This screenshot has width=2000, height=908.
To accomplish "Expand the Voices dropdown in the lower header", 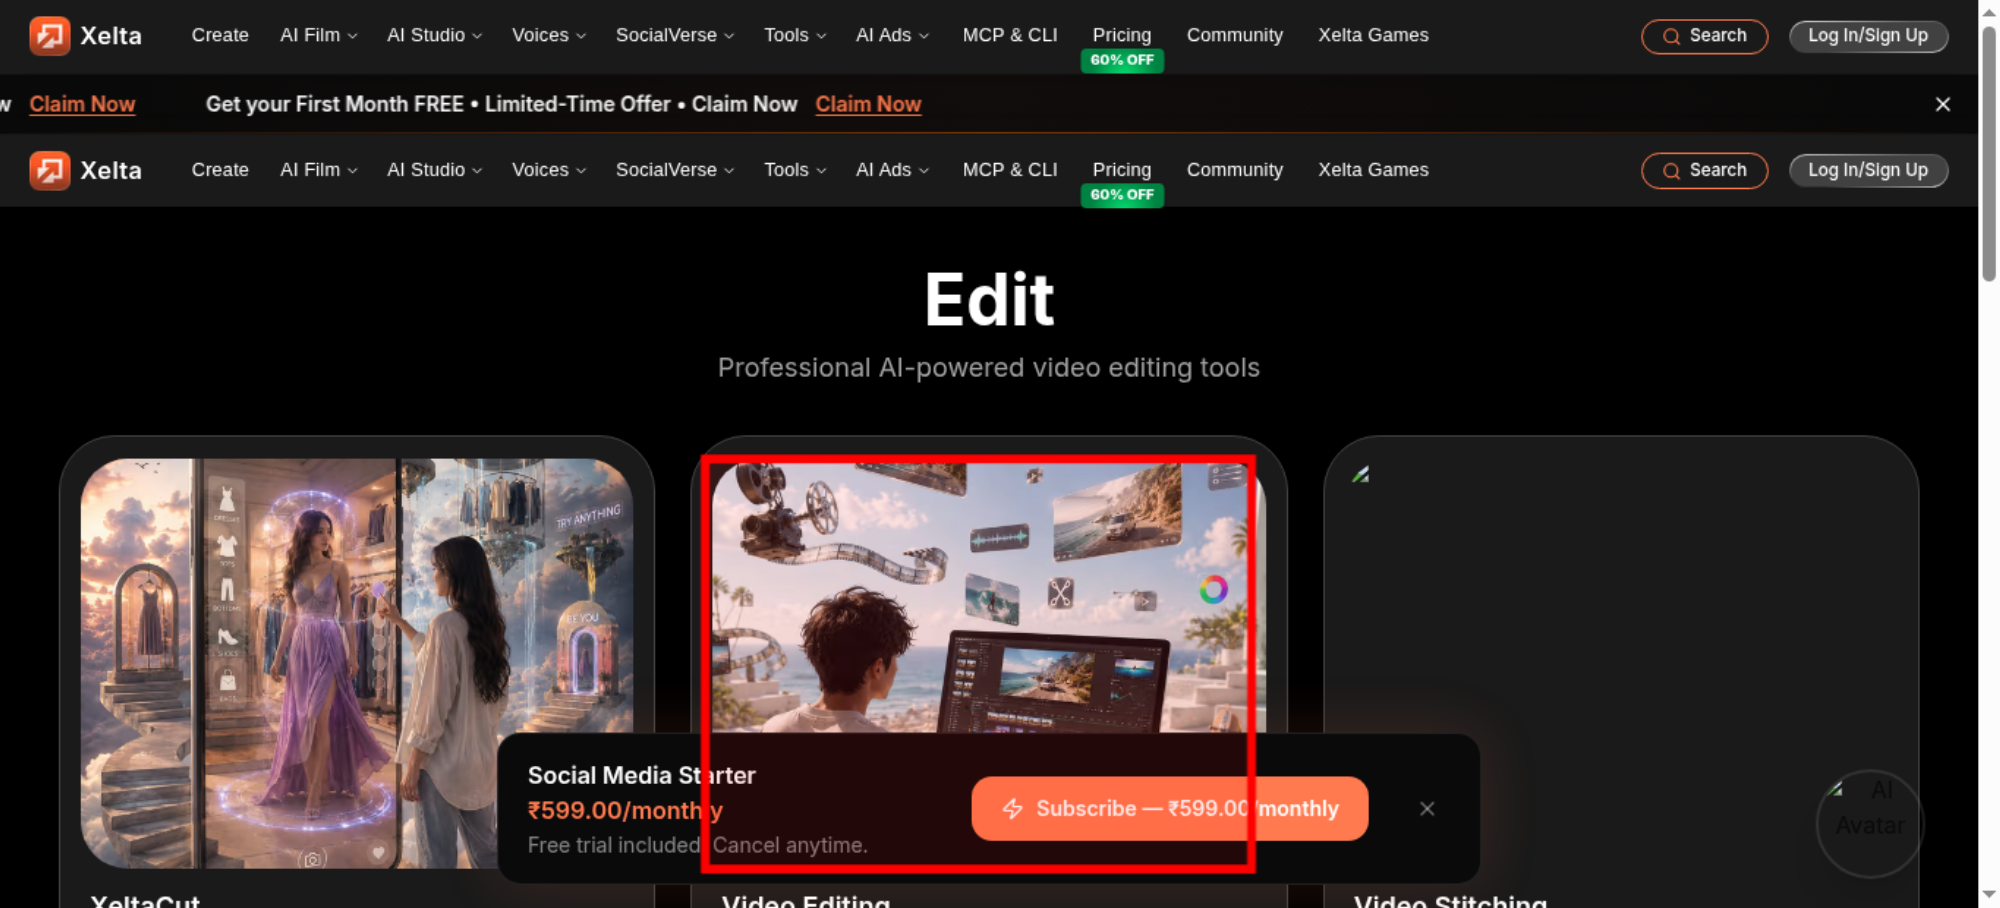I will [549, 170].
